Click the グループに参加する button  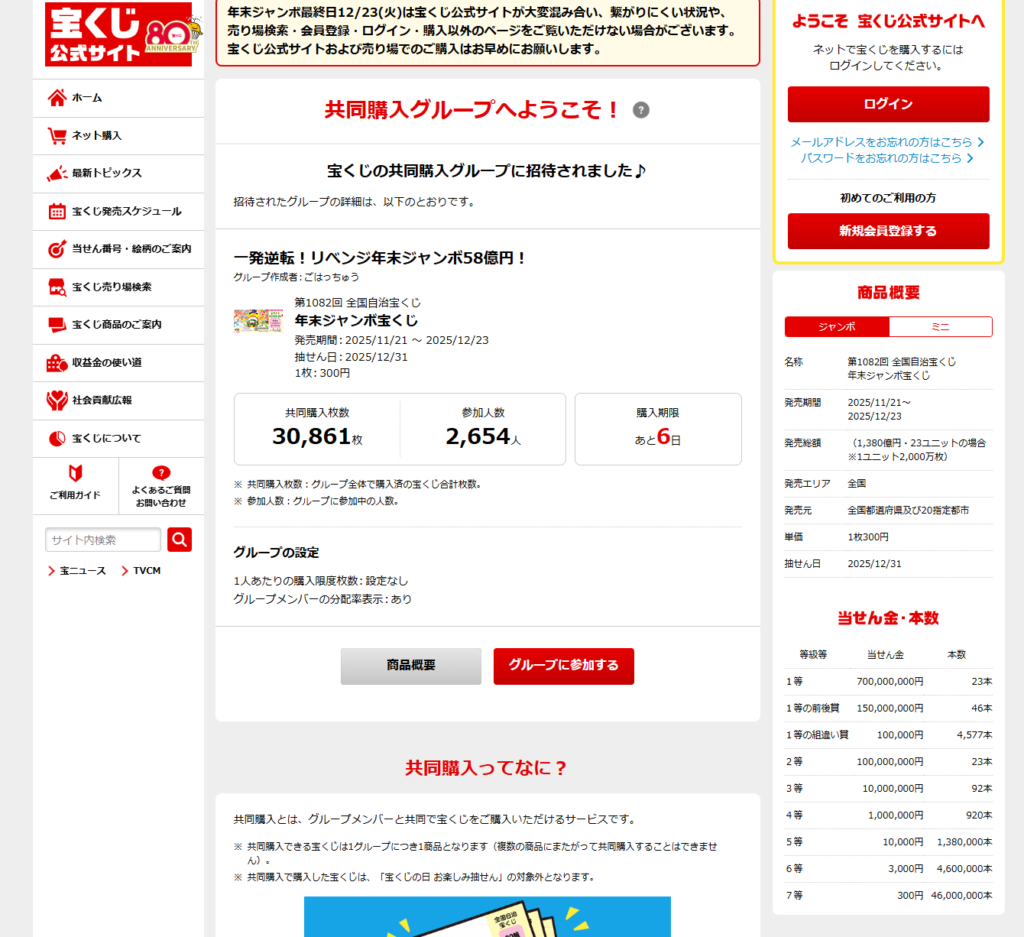(563, 666)
